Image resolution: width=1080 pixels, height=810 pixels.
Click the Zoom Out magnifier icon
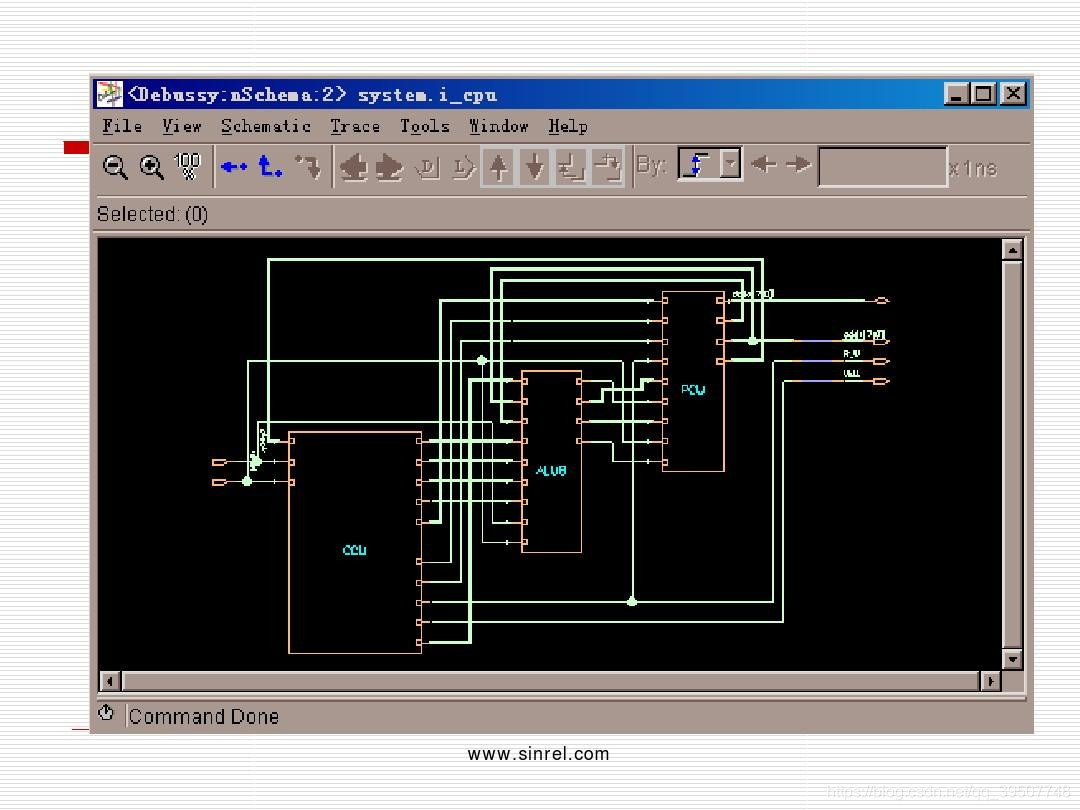[115, 167]
